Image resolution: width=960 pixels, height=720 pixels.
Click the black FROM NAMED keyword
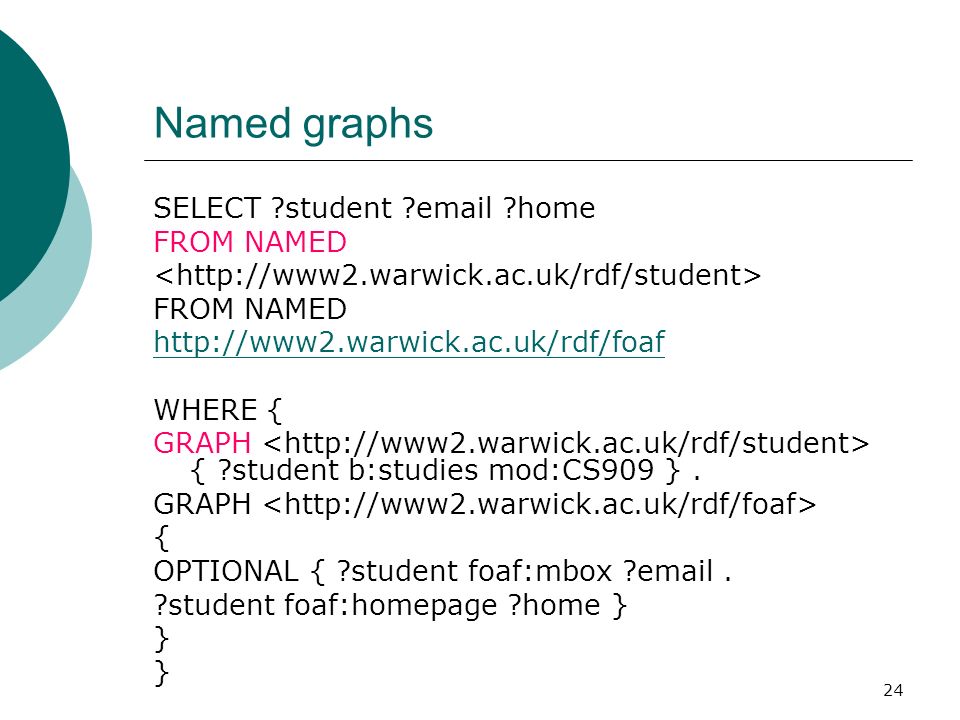tap(250, 309)
